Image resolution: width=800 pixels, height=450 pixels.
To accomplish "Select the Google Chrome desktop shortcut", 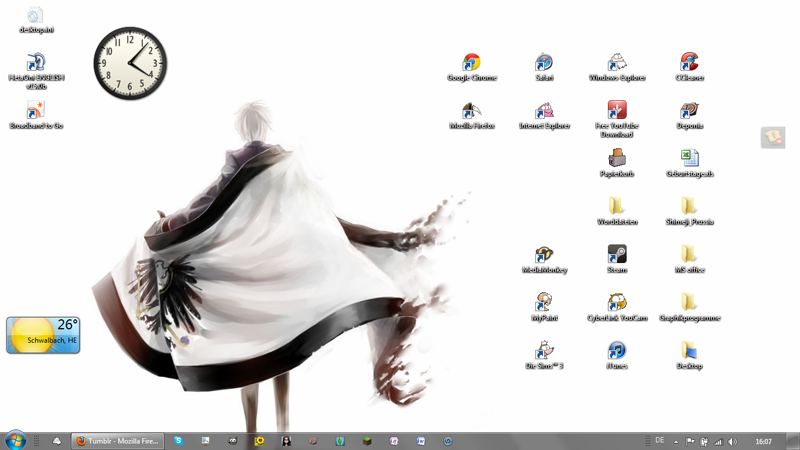I will pos(471,64).
